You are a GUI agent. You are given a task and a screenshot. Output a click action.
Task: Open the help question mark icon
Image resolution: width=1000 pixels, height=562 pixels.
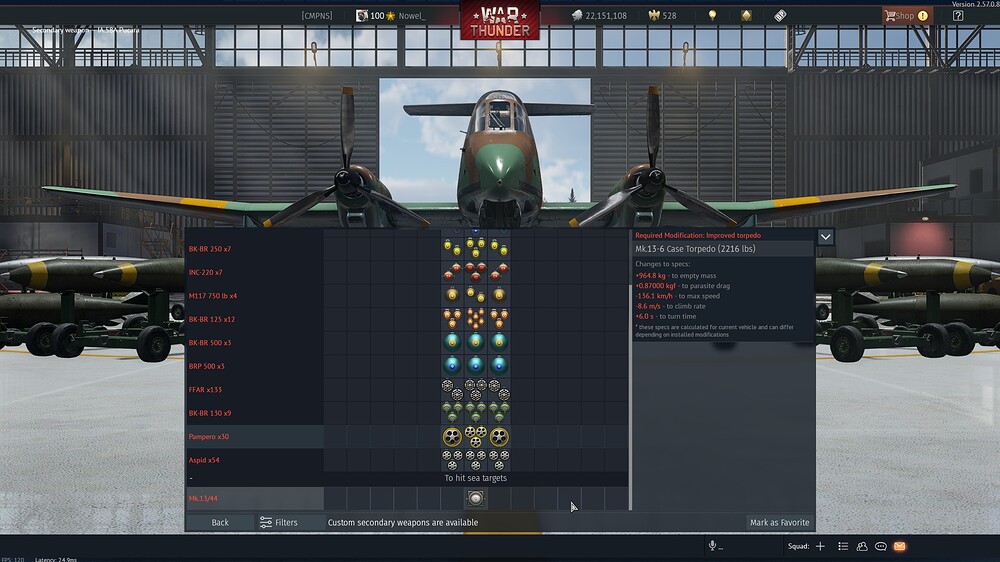click(958, 15)
